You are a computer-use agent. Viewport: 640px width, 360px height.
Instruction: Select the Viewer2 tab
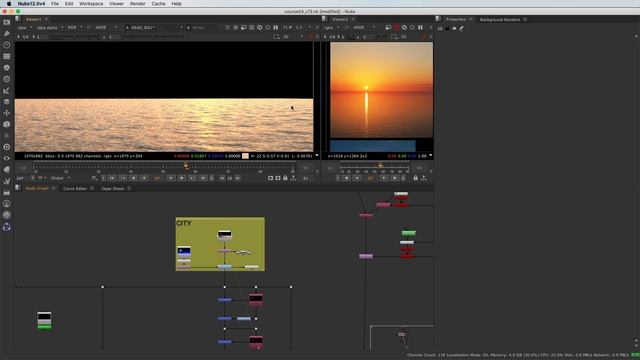tap(340, 19)
